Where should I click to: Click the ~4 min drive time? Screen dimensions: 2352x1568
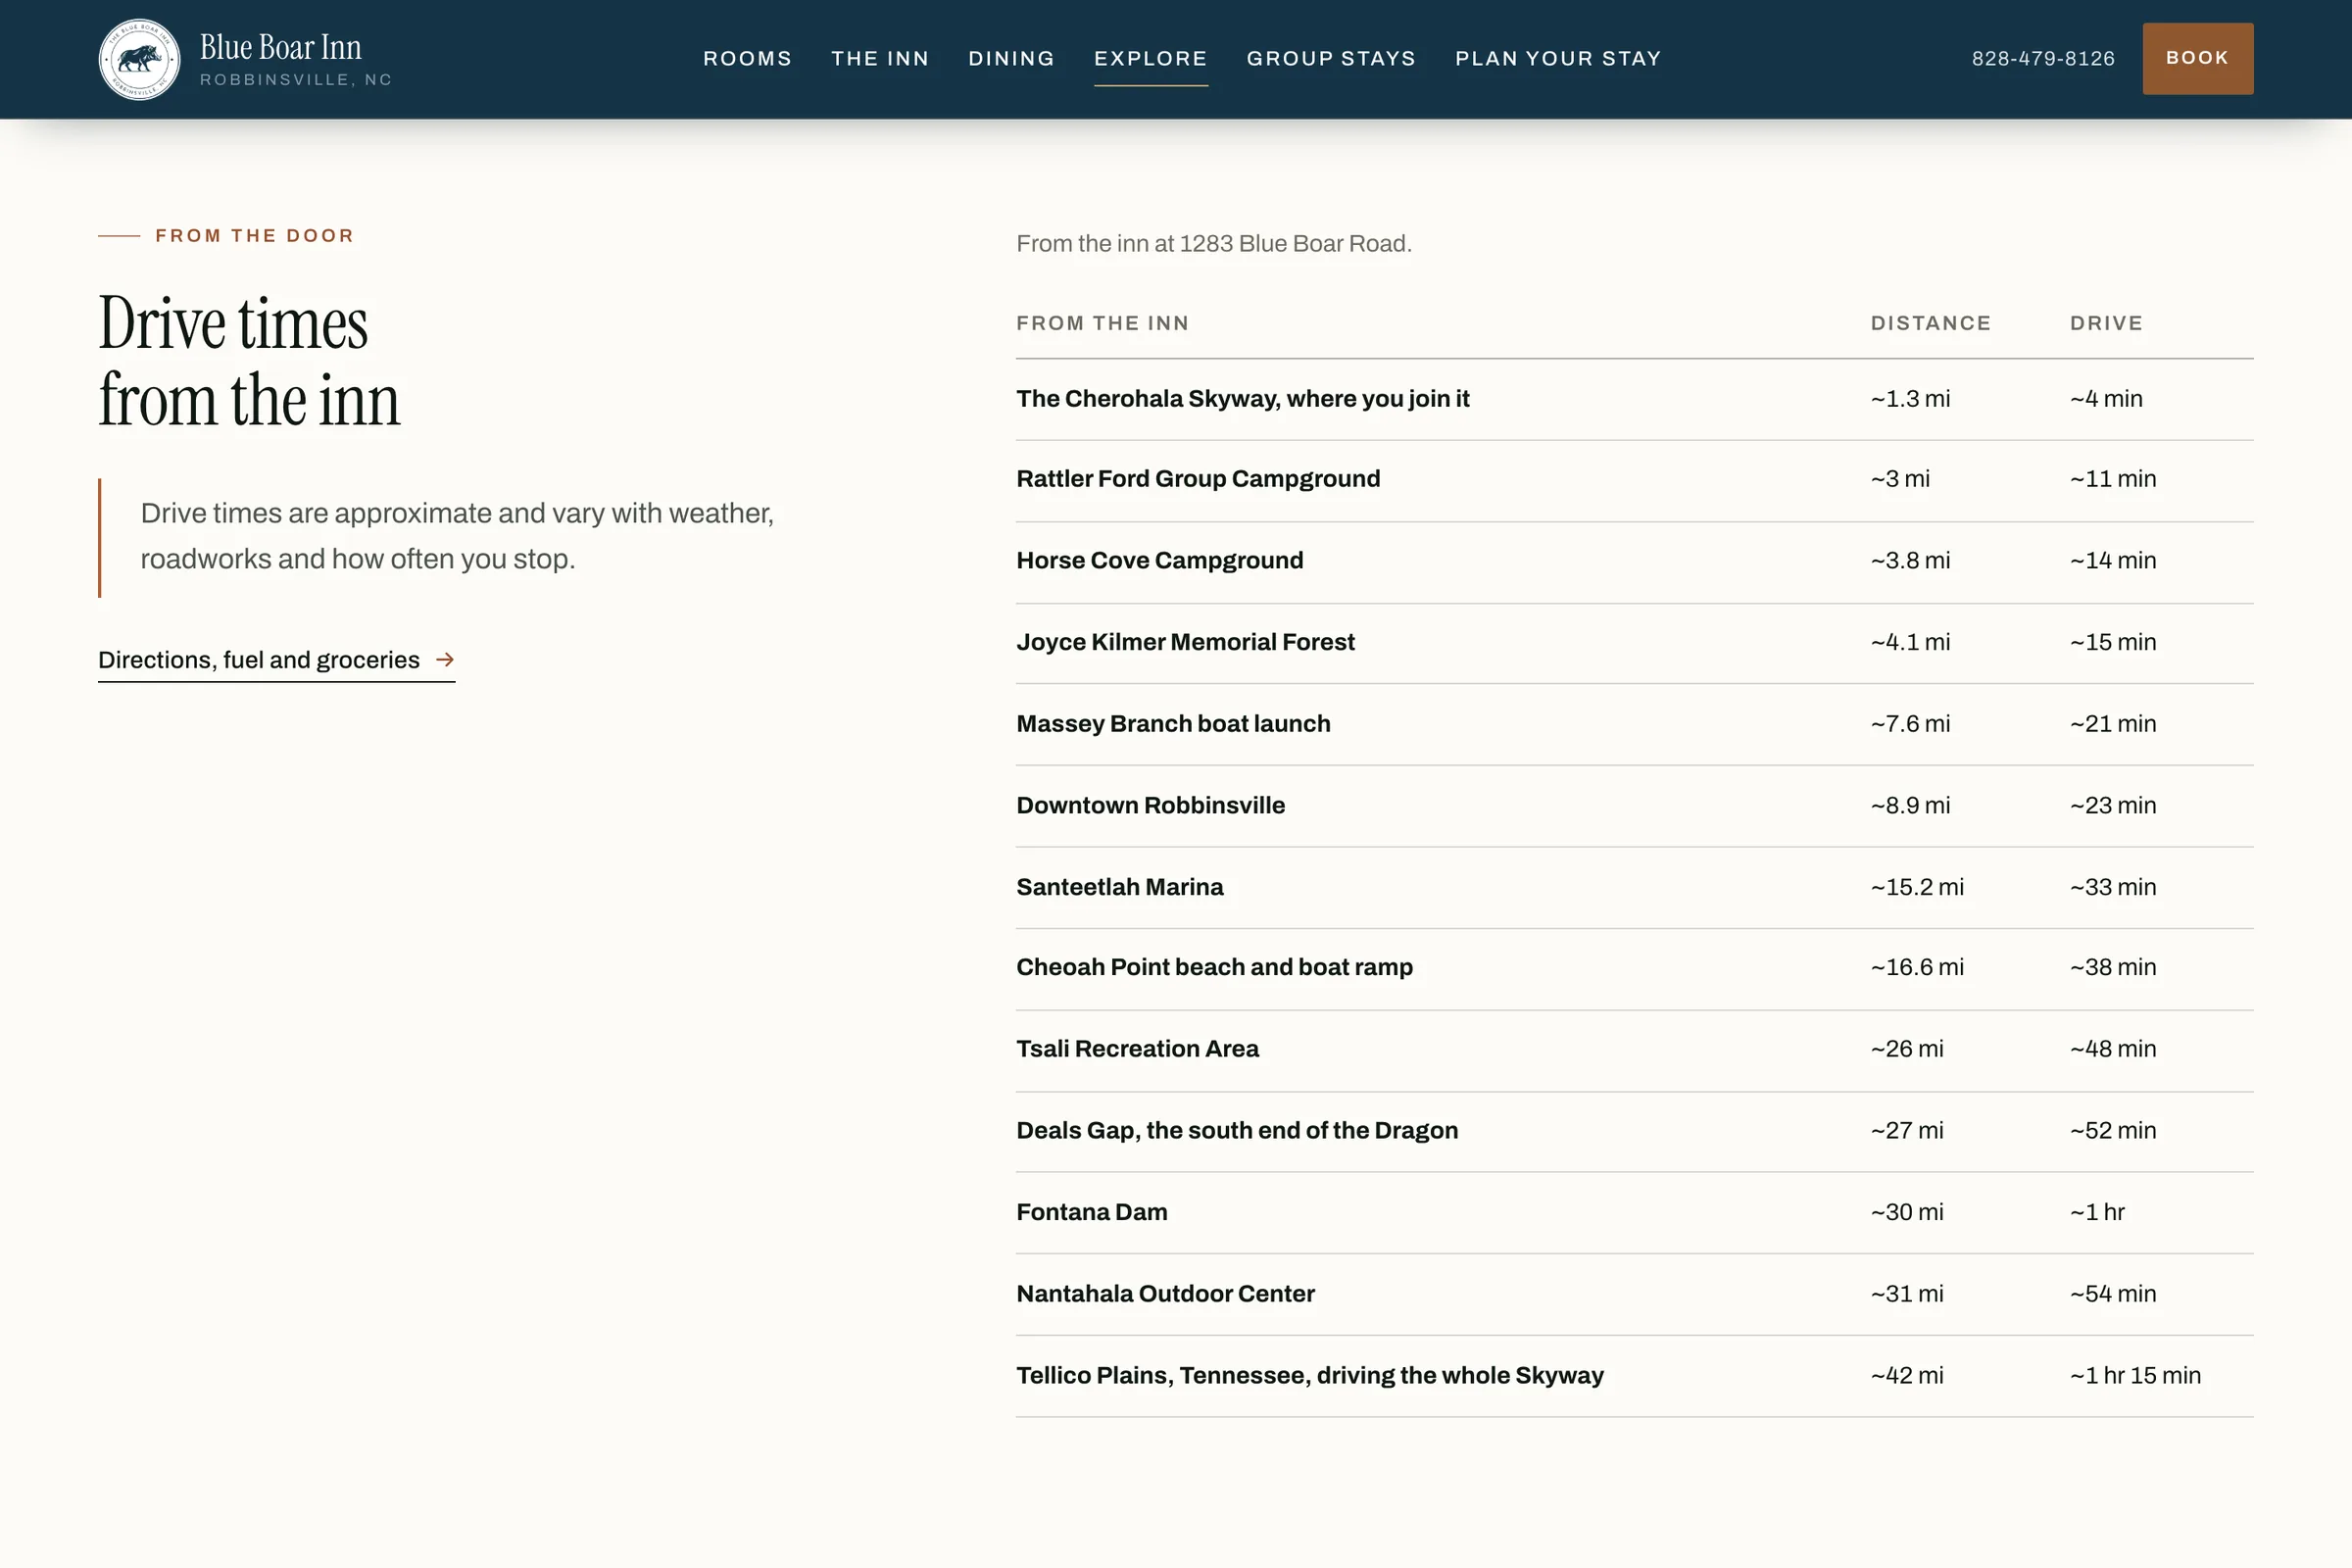pos(2106,399)
